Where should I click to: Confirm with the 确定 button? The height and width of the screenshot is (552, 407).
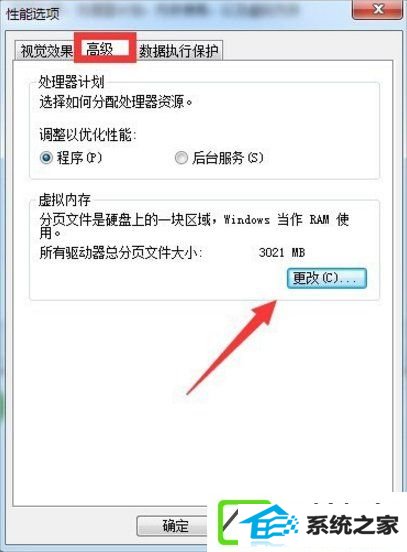point(175,526)
